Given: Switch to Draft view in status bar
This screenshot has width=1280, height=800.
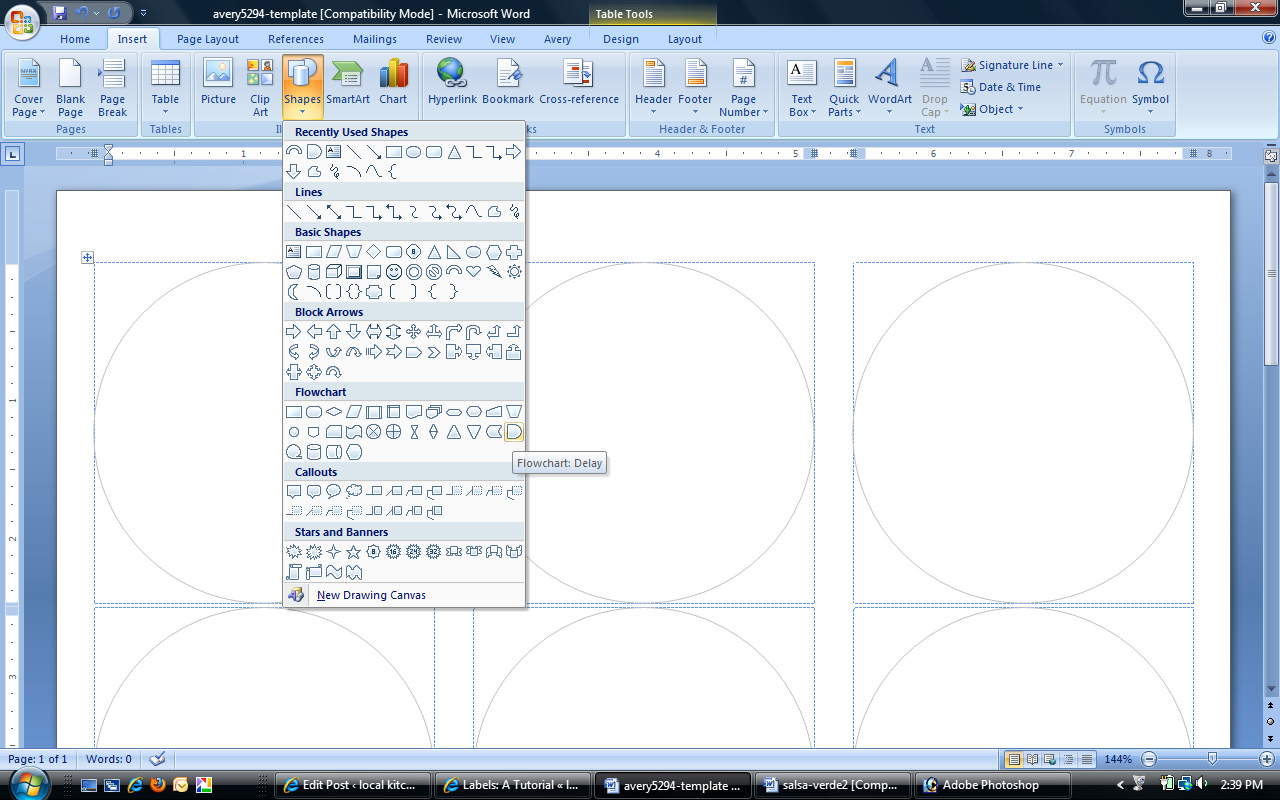Looking at the screenshot, I should click(1087, 759).
